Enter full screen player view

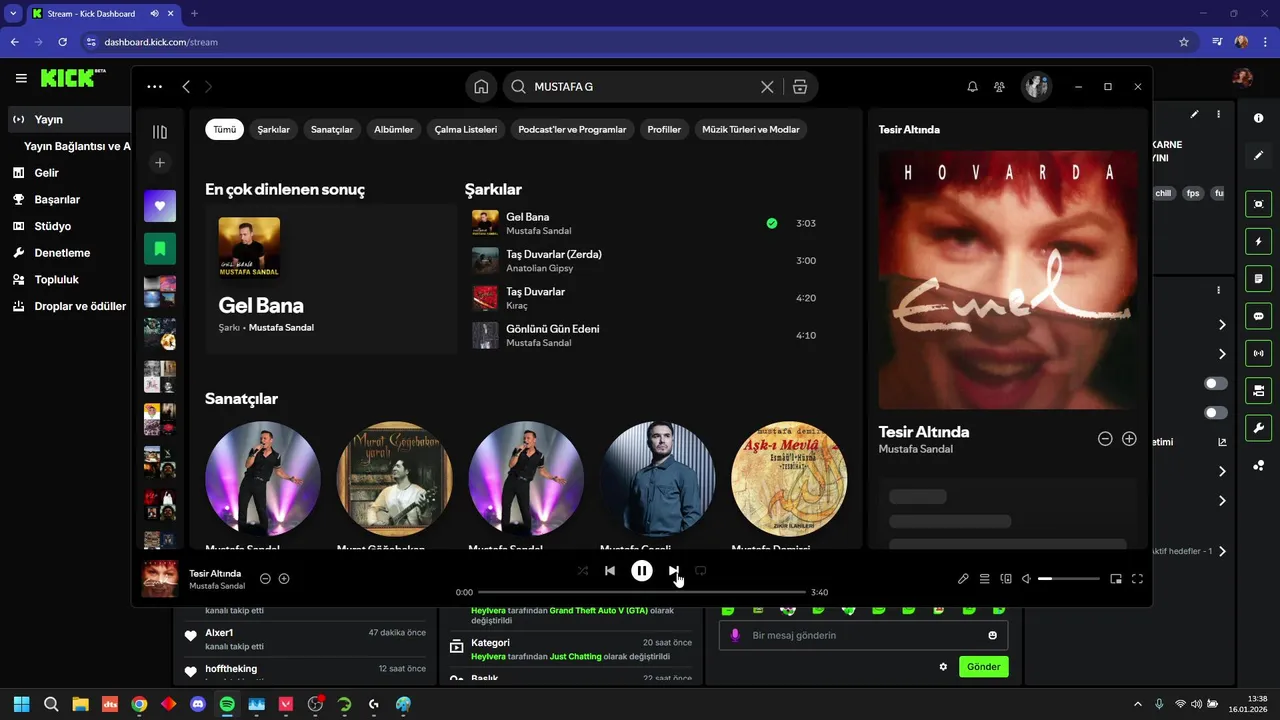point(1137,578)
